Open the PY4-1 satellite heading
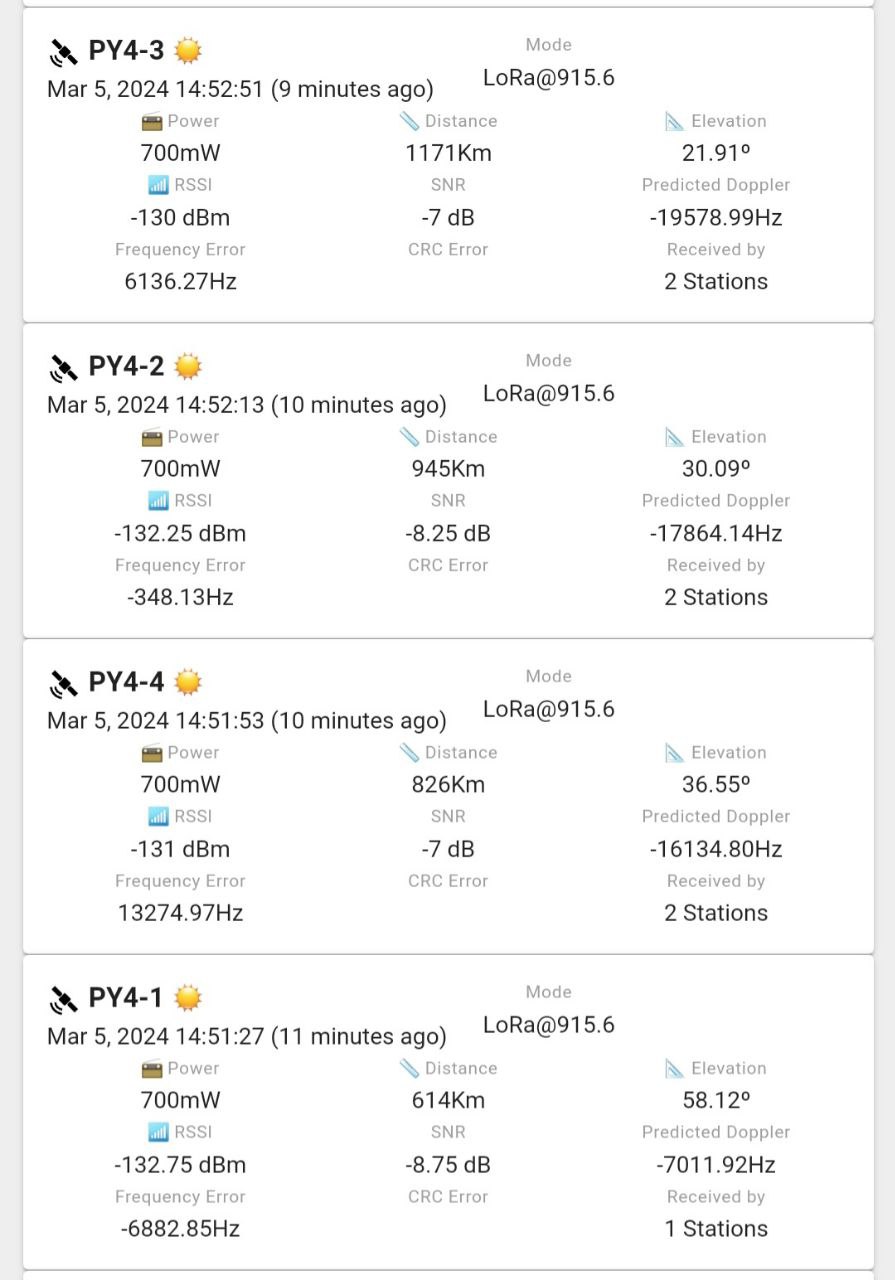Image resolution: width=895 pixels, height=1280 pixels. tap(126, 998)
